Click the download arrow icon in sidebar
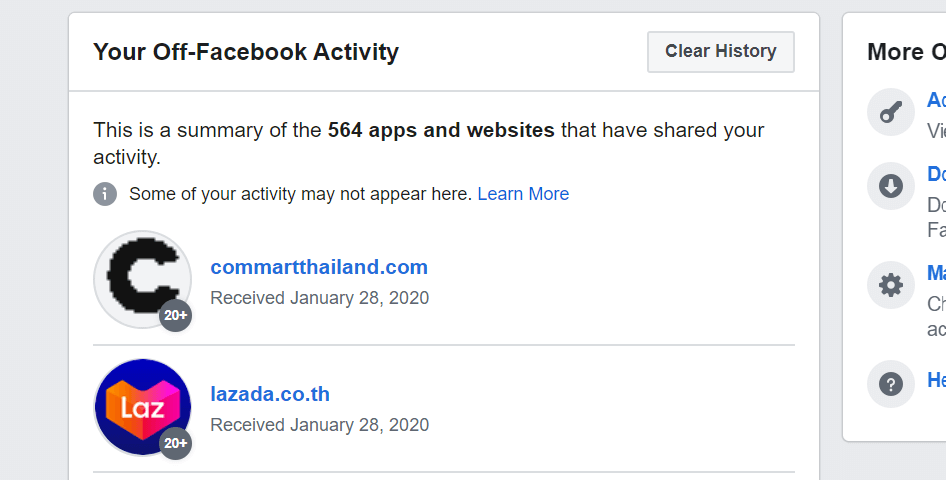 click(x=891, y=186)
